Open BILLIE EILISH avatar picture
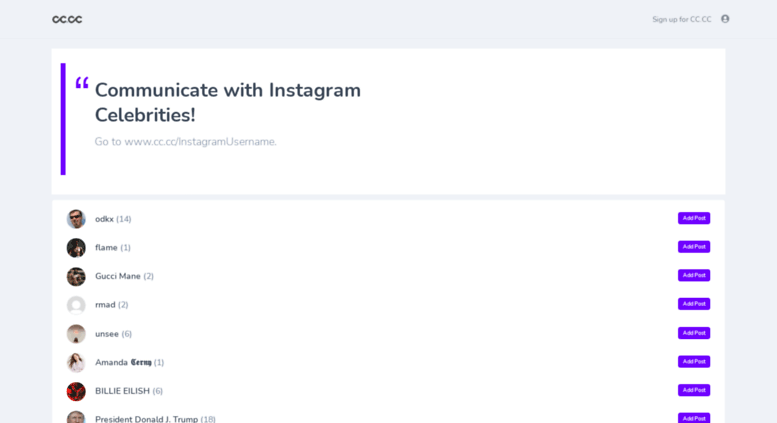 (76, 391)
